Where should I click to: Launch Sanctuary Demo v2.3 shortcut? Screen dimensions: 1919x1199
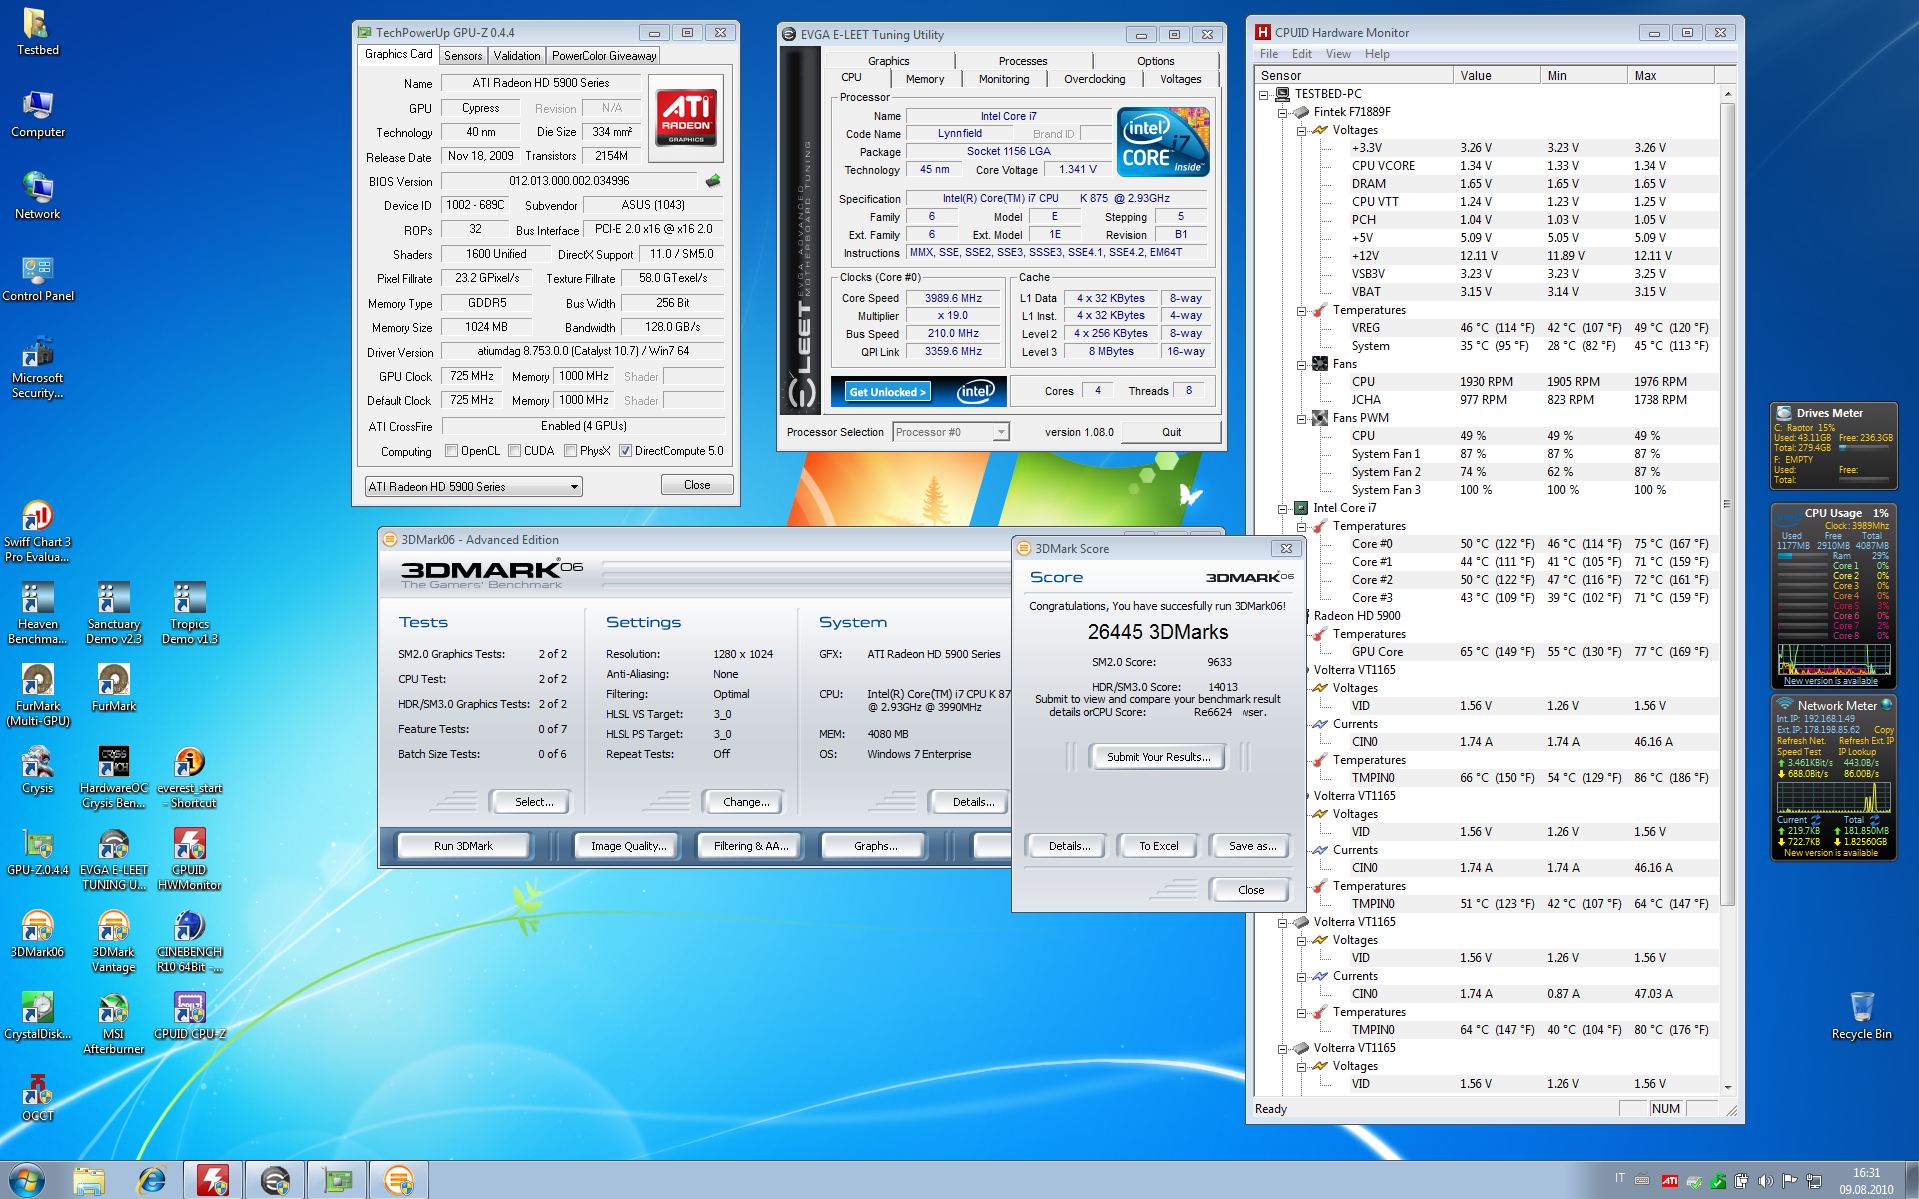113,613
